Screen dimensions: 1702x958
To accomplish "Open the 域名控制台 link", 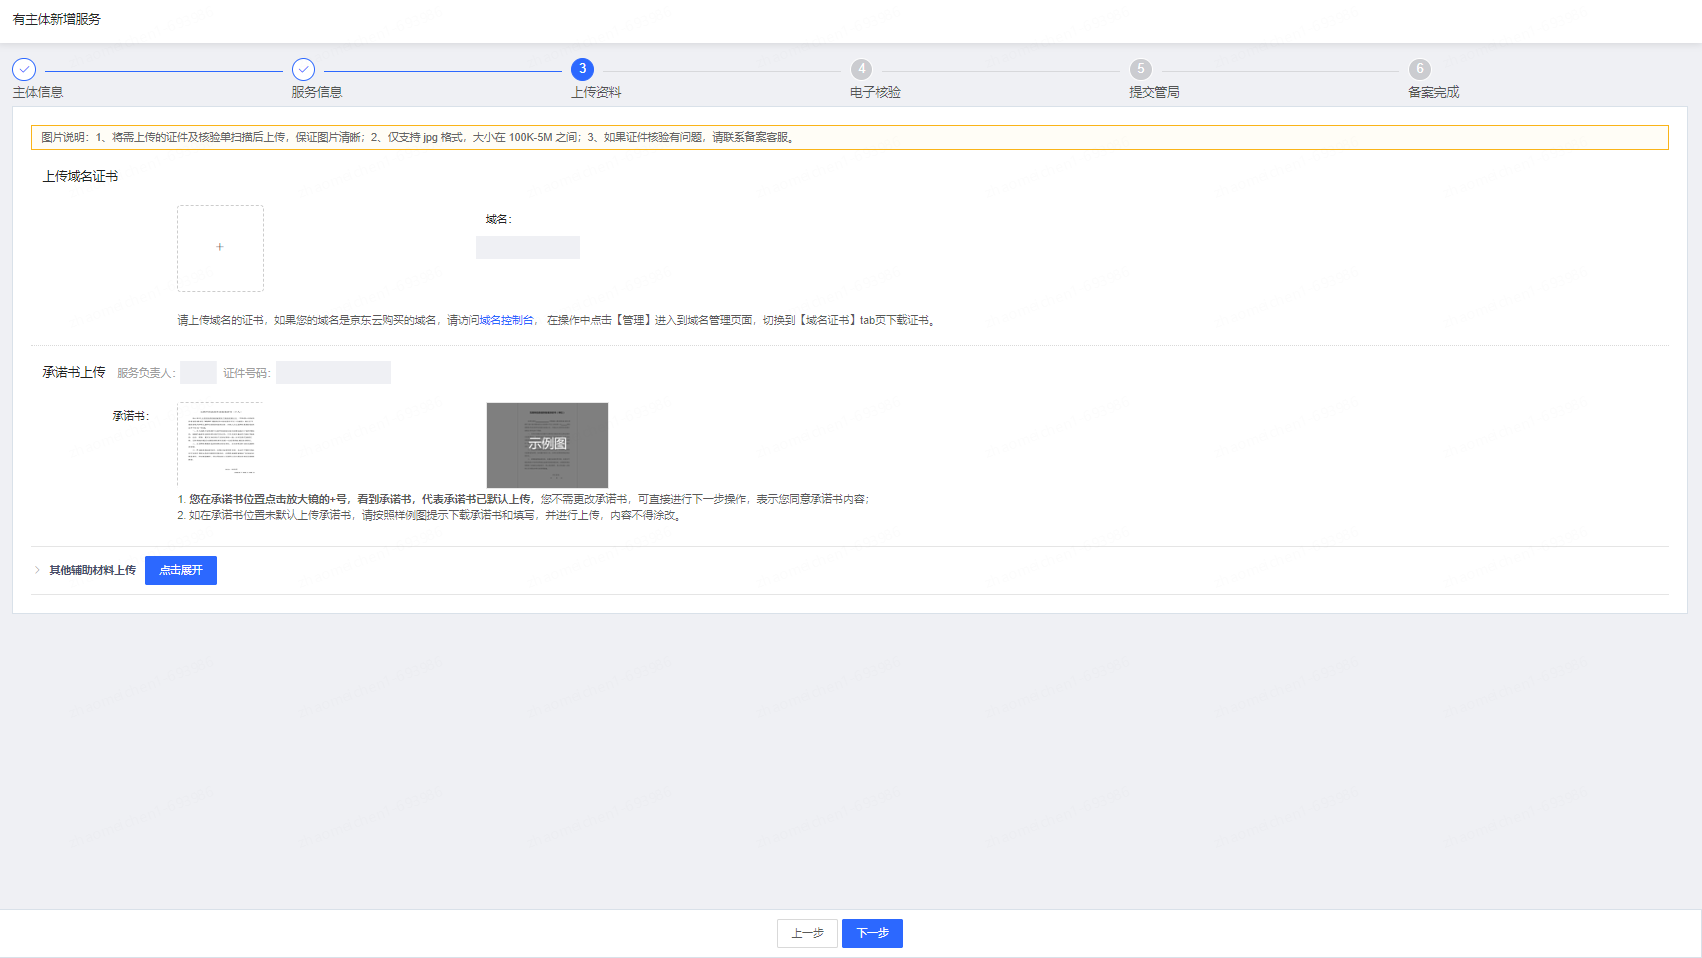I will (x=506, y=320).
